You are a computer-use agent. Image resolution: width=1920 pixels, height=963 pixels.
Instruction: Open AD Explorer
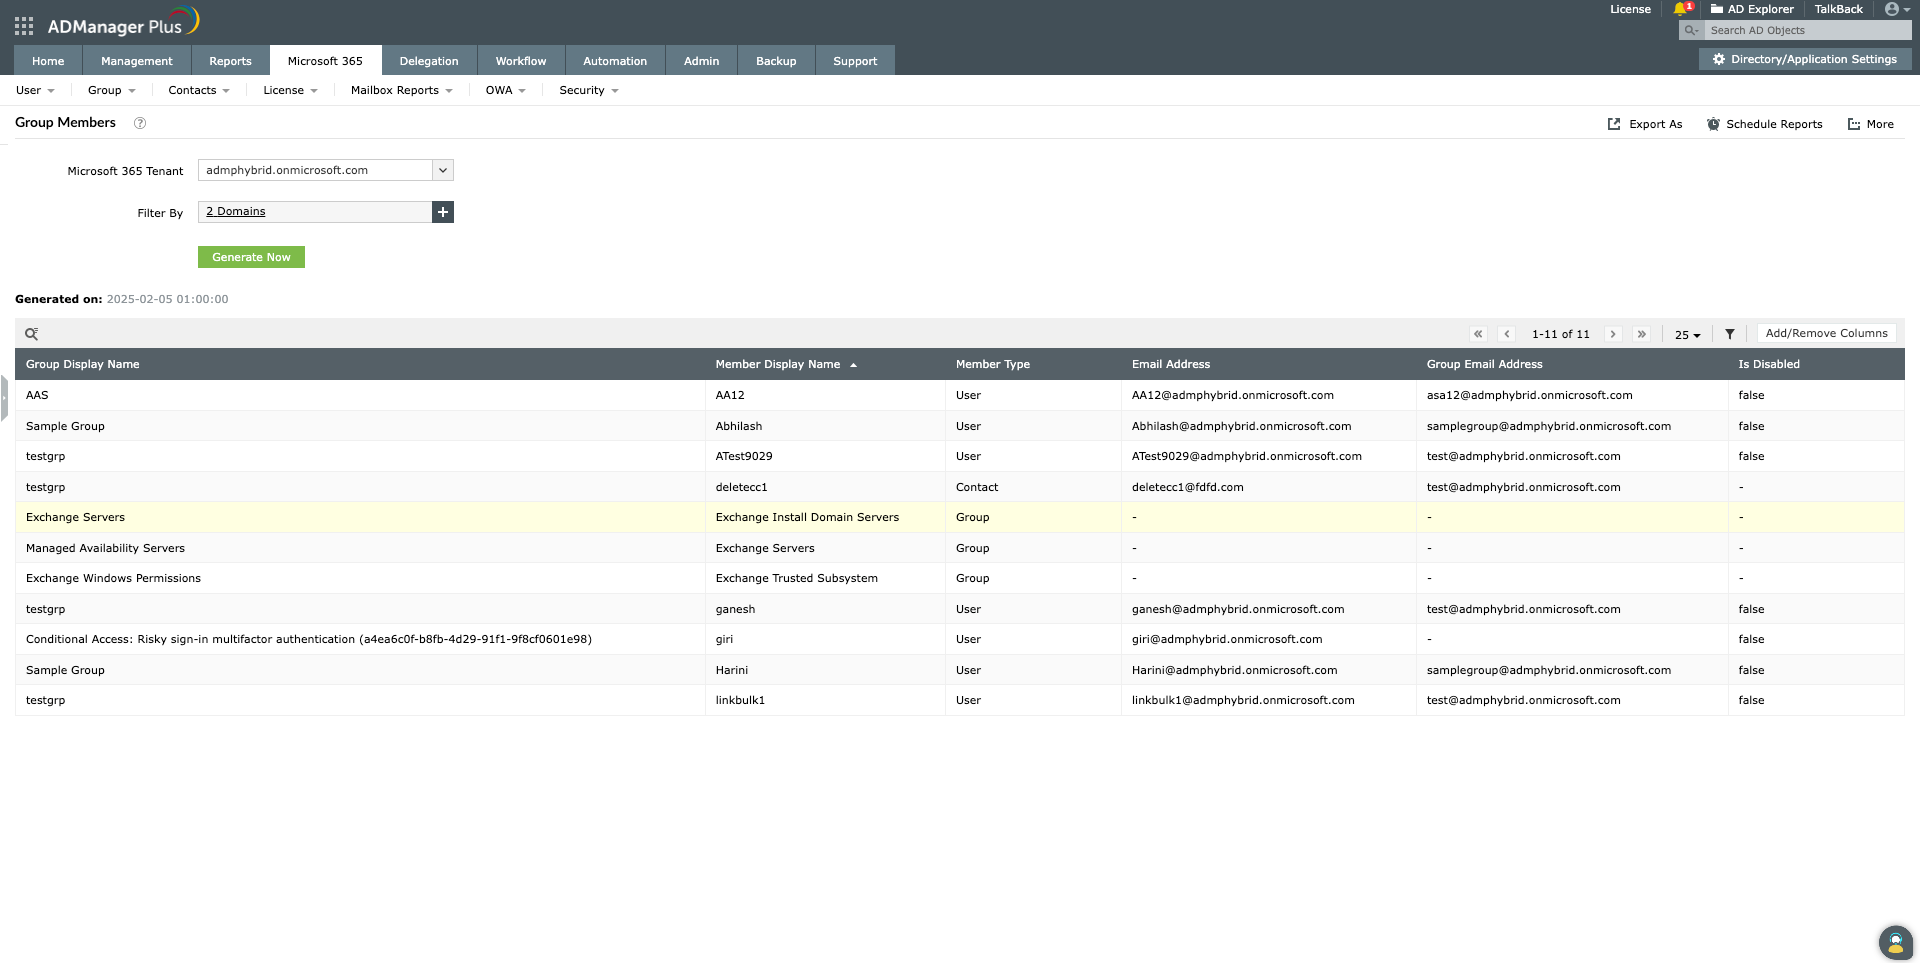[1752, 9]
